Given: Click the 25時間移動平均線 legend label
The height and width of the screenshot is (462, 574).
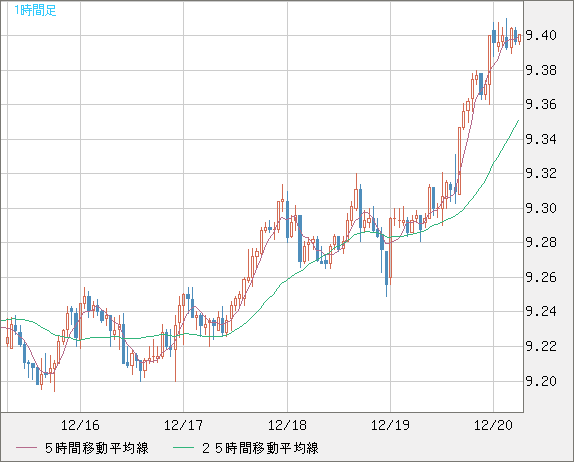Looking at the screenshot, I should [x=260, y=448].
